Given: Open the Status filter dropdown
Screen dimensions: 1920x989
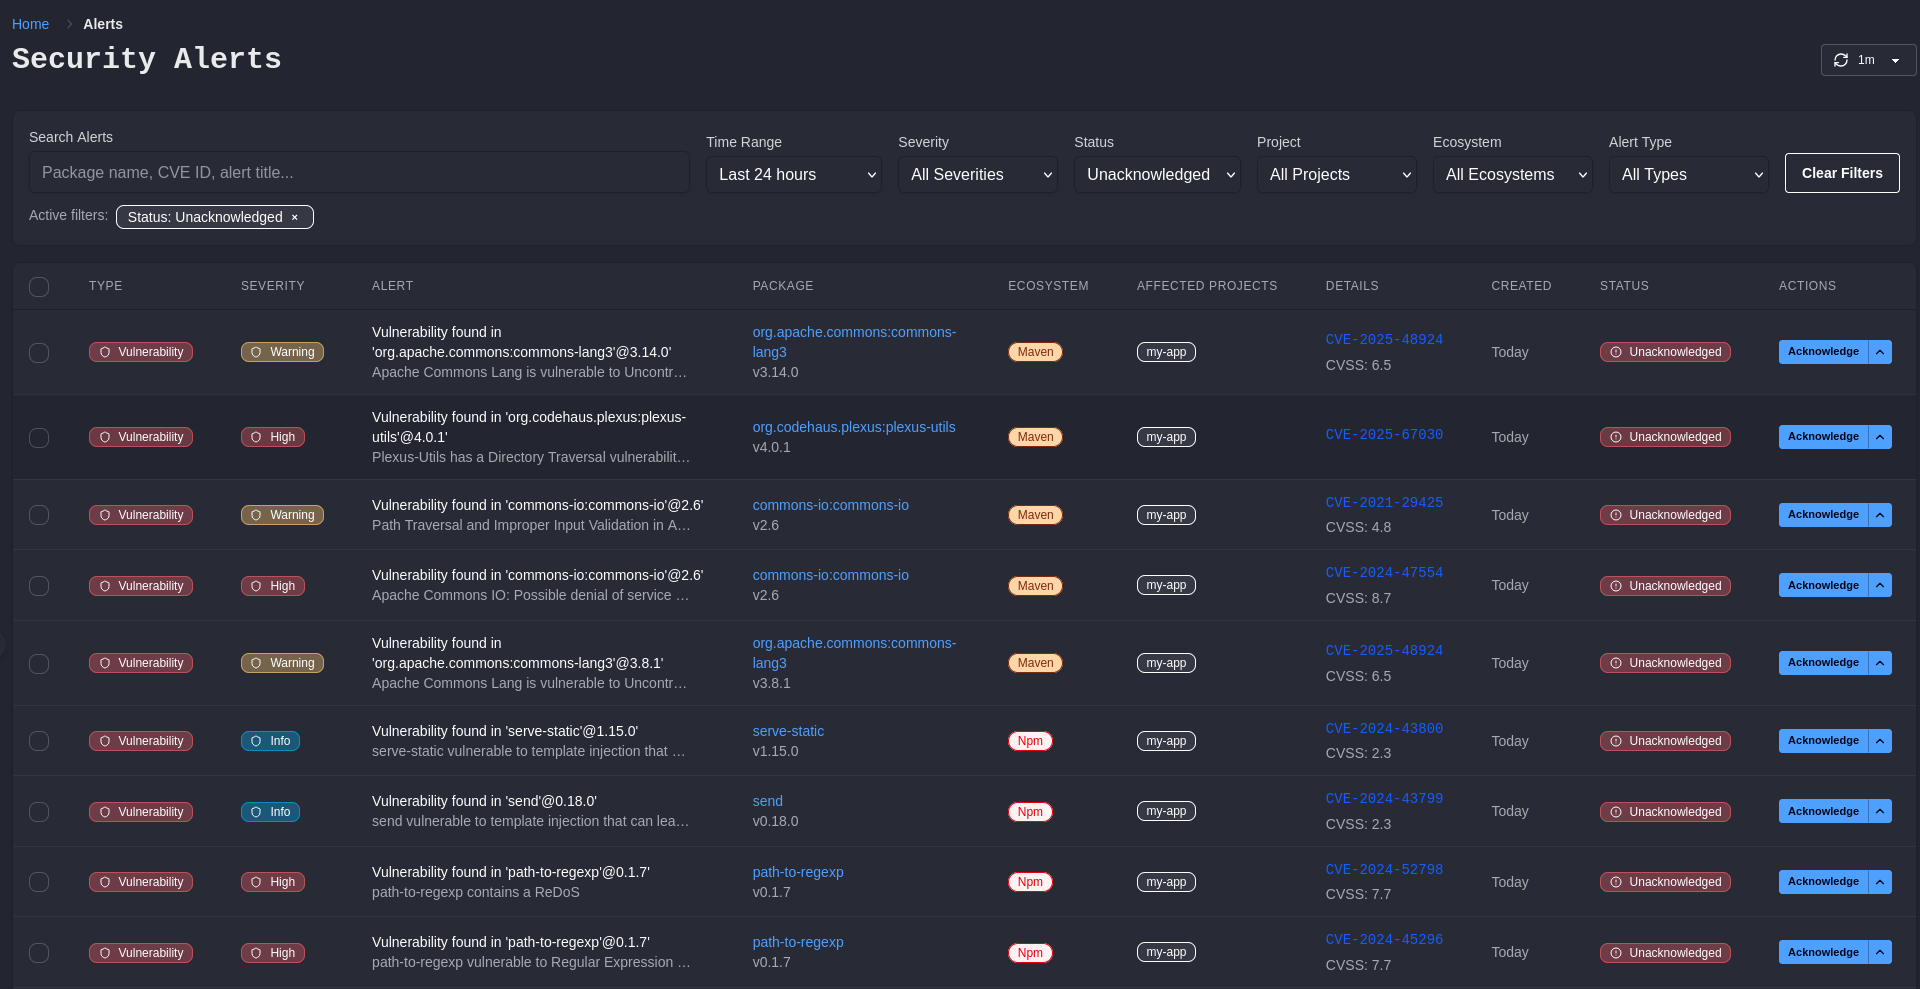Looking at the screenshot, I should (1157, 174).
